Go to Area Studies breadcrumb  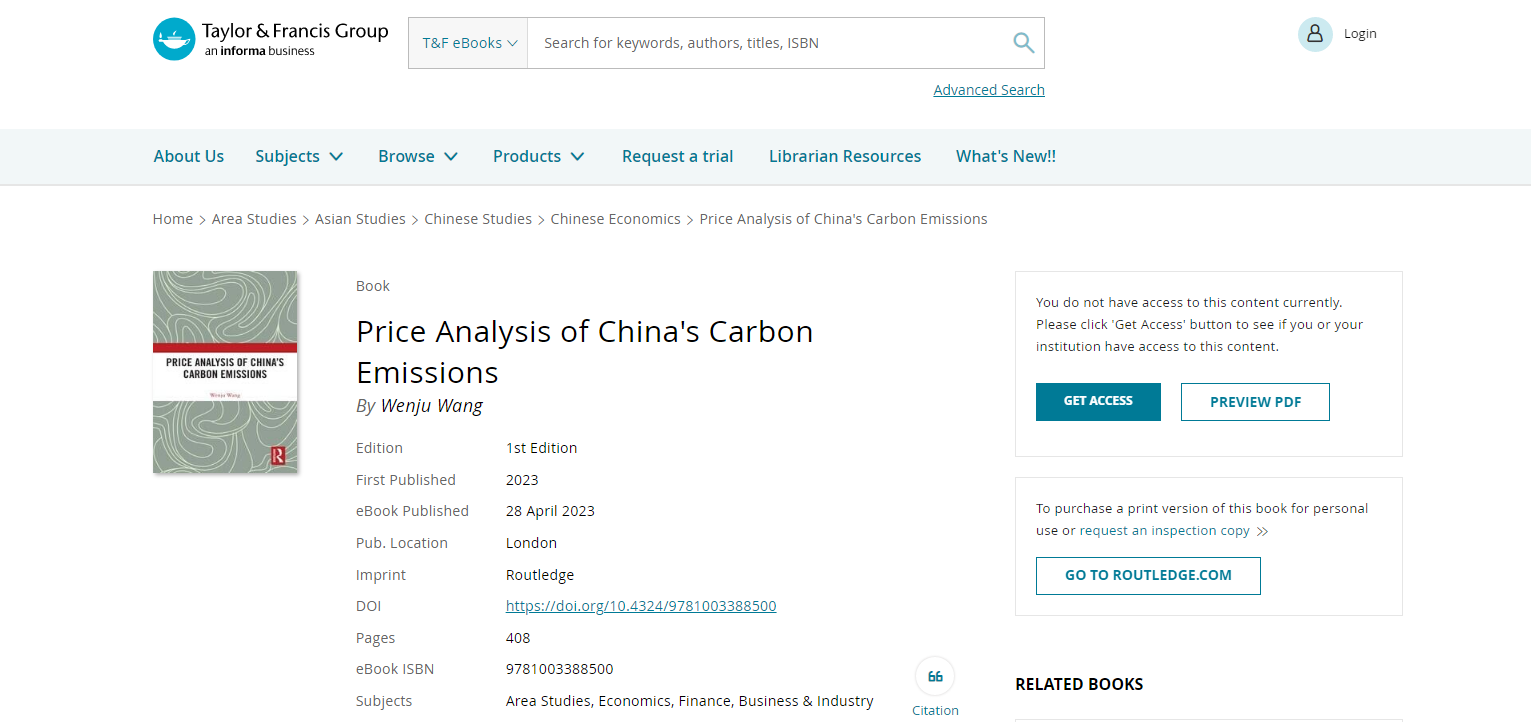[x=254, y=219]
